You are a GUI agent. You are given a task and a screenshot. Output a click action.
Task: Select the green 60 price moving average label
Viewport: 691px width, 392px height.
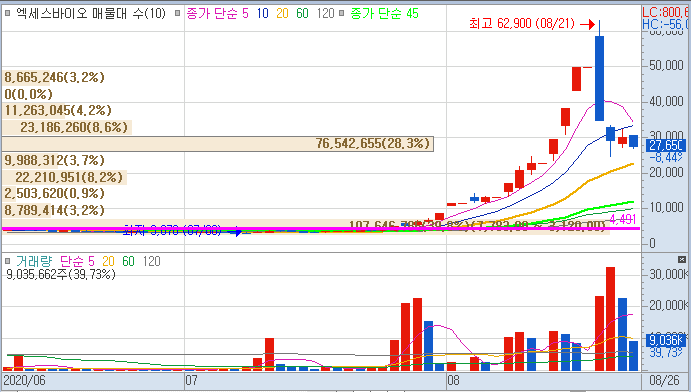[302, 14]
